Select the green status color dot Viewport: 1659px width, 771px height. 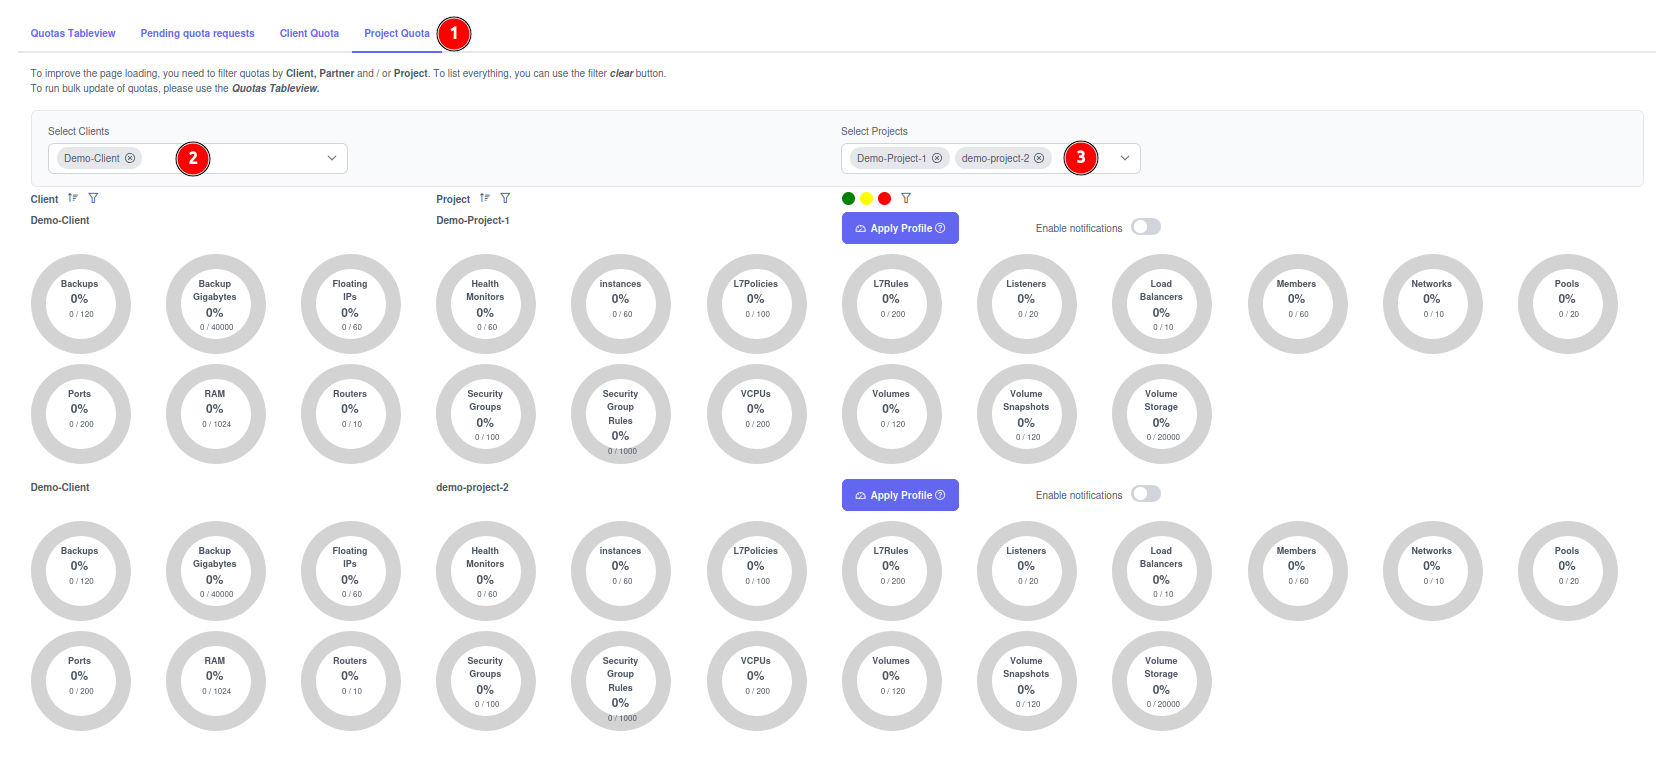click(849, 198)
